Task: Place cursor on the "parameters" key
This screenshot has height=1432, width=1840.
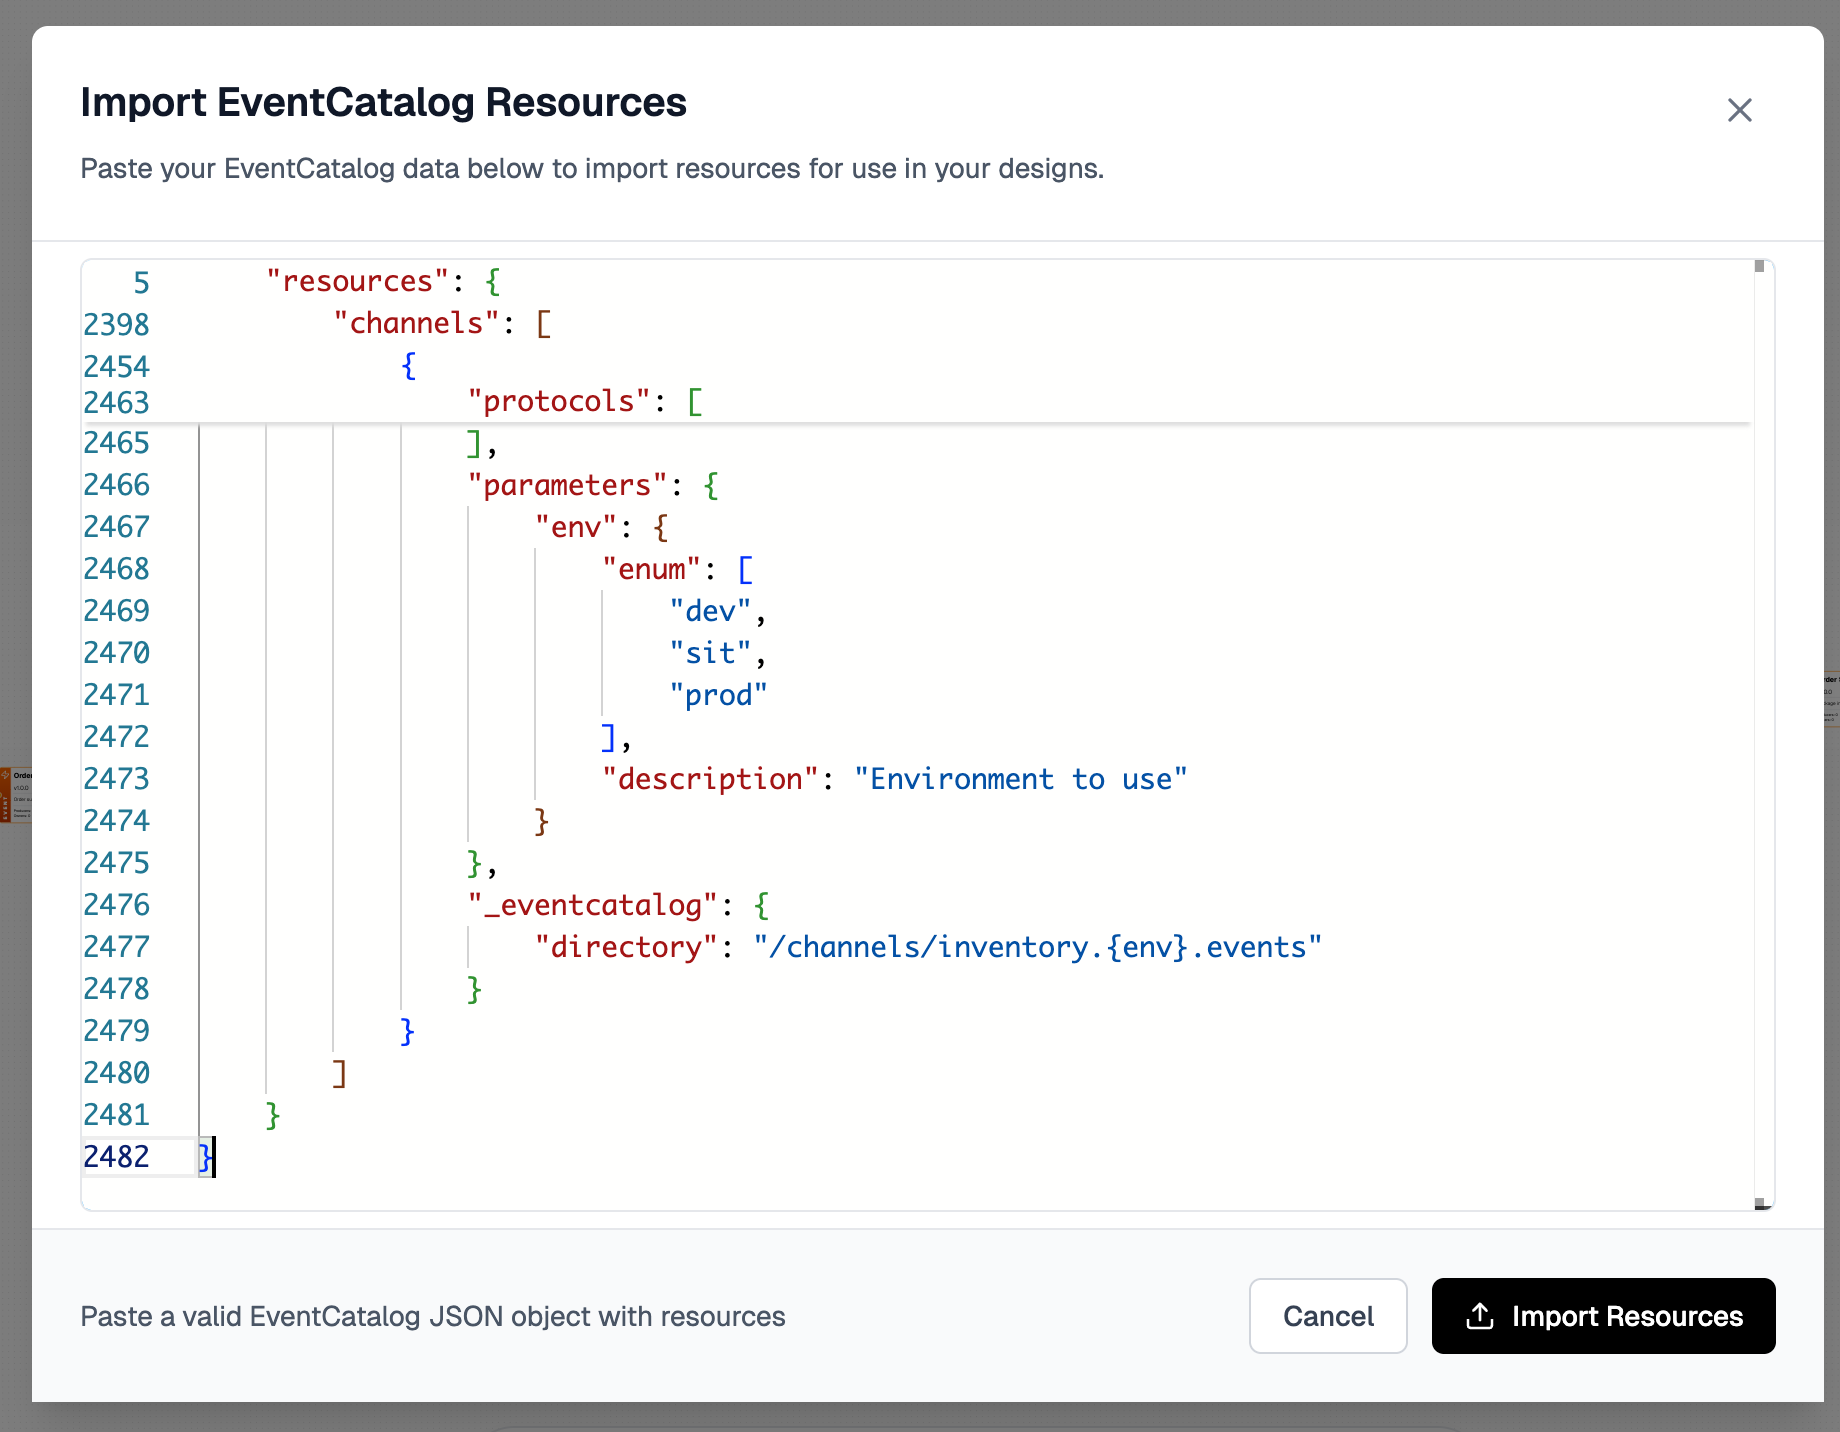Action: pos(566,485)
